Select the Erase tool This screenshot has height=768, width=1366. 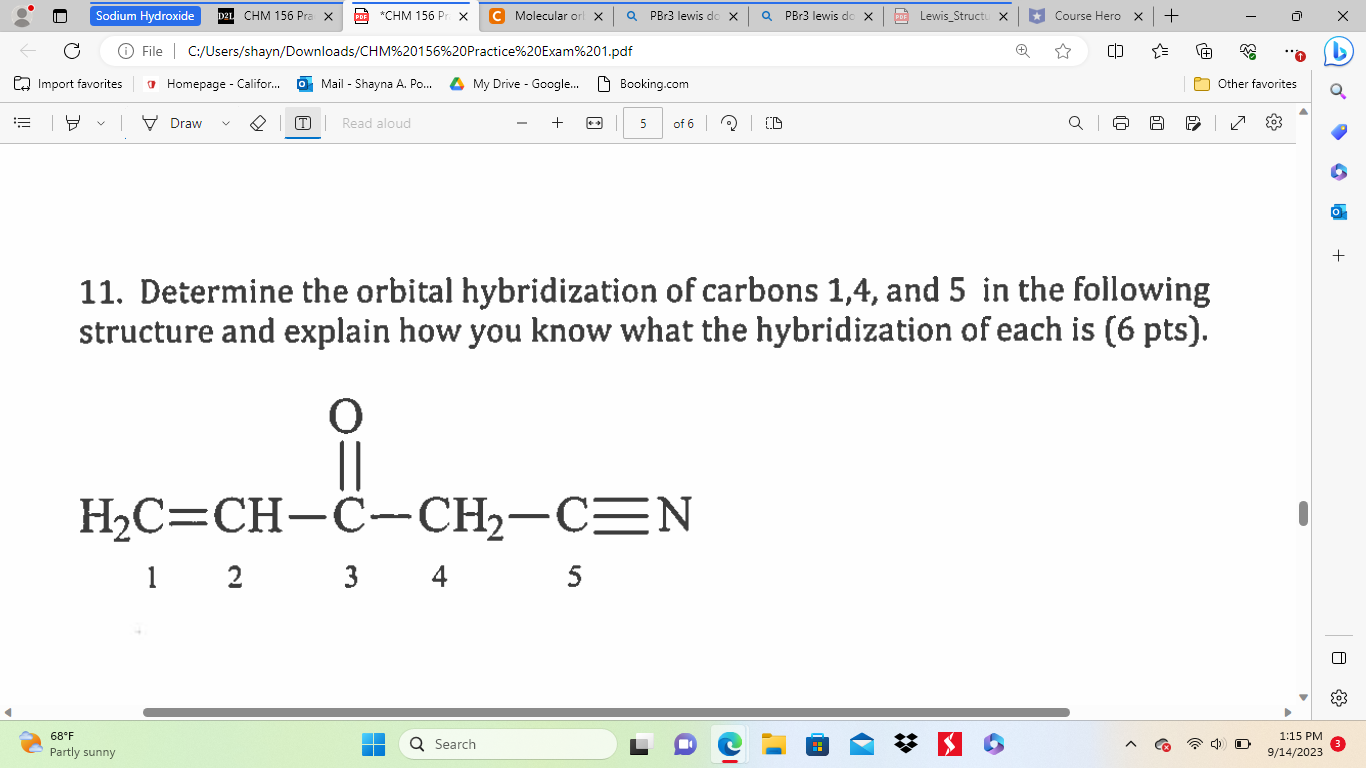(x=257, y=123)
